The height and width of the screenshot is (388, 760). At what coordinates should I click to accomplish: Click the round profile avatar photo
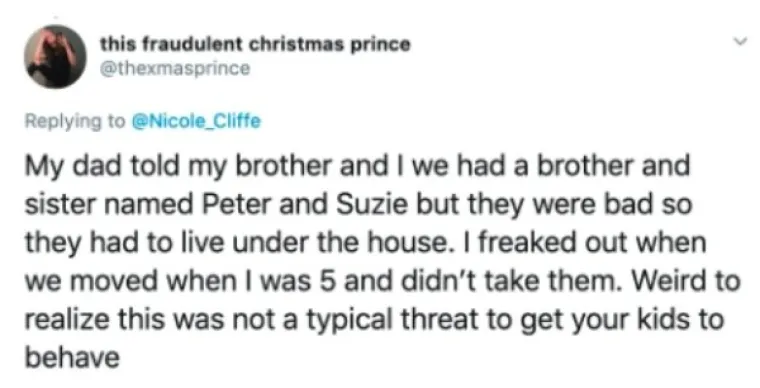tap(55, 56)
